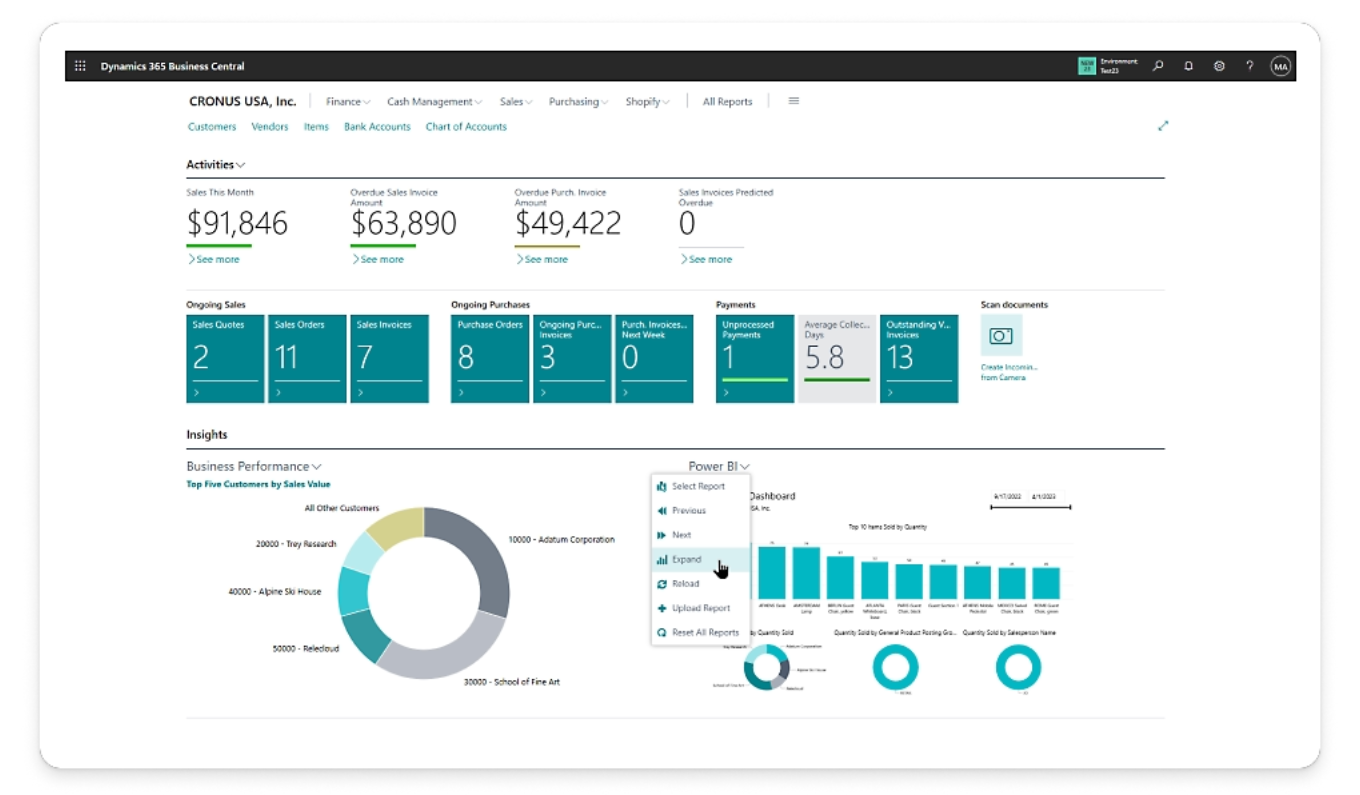Open the app launcher waffle icon

click(81, 66)
